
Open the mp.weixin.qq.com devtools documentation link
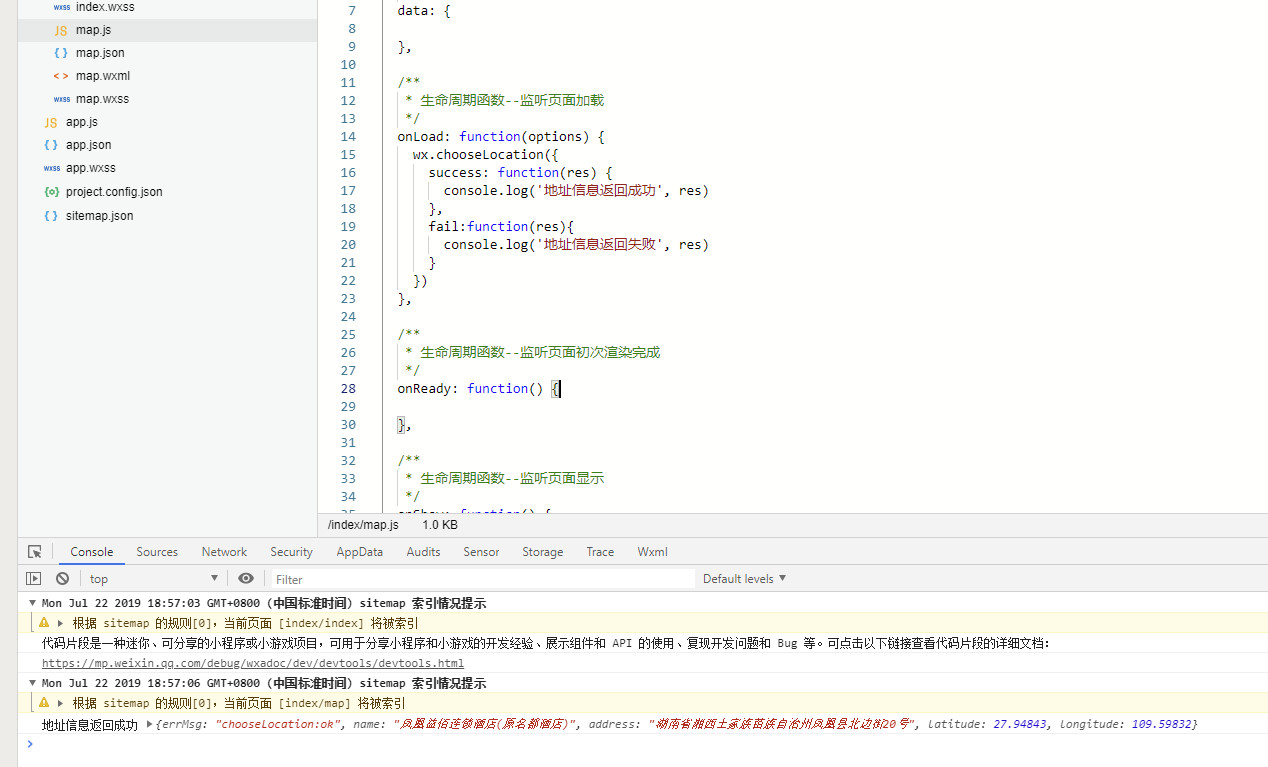coord(252,663)
